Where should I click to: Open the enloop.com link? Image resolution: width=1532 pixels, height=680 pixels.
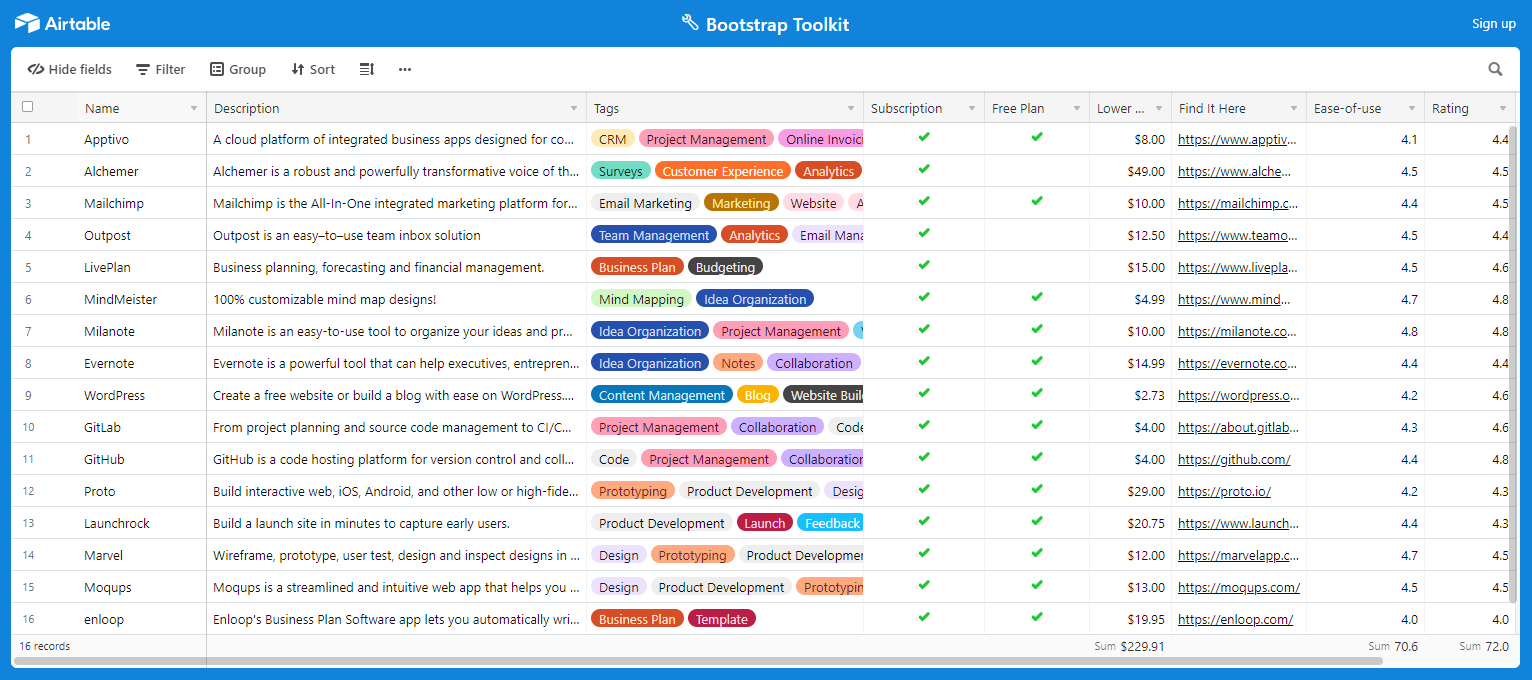(x=1235, y=620)
